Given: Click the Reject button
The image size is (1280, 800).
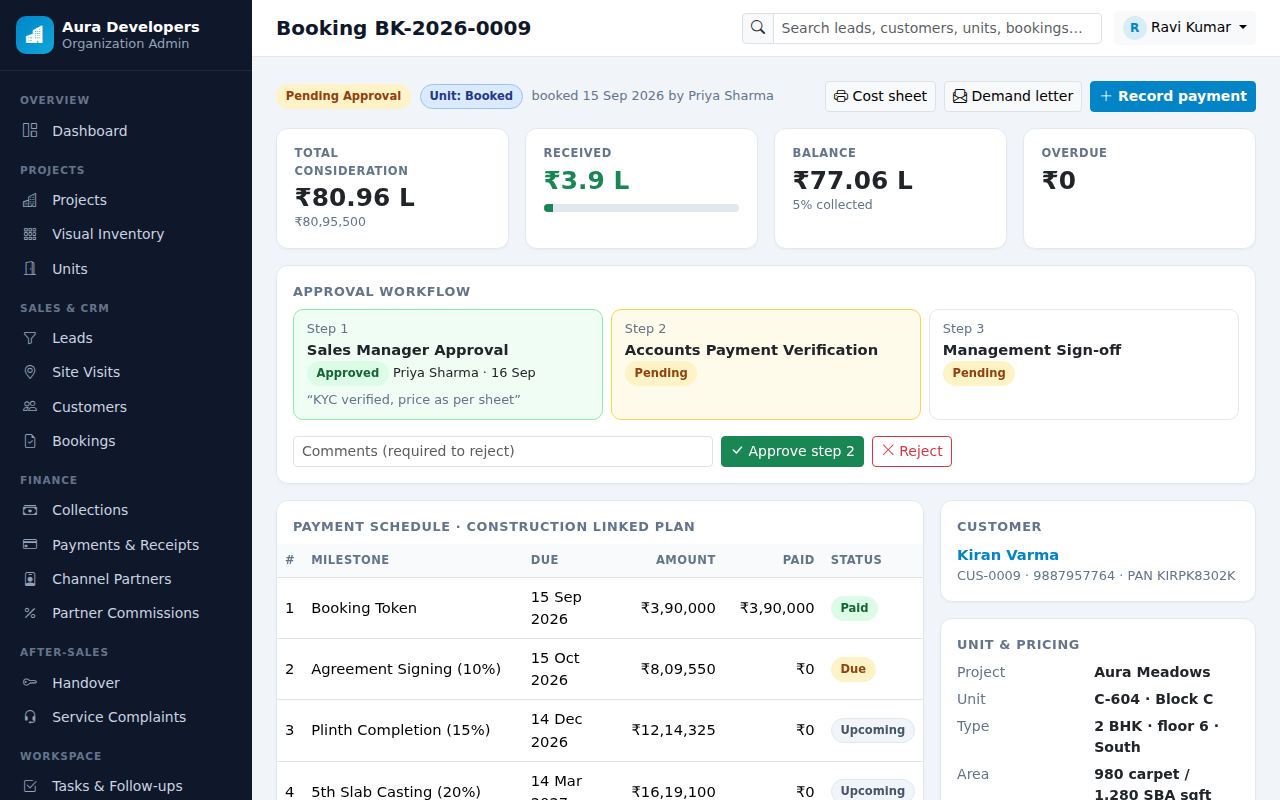Looking at the screenshot, I should [x=912, y=451].
